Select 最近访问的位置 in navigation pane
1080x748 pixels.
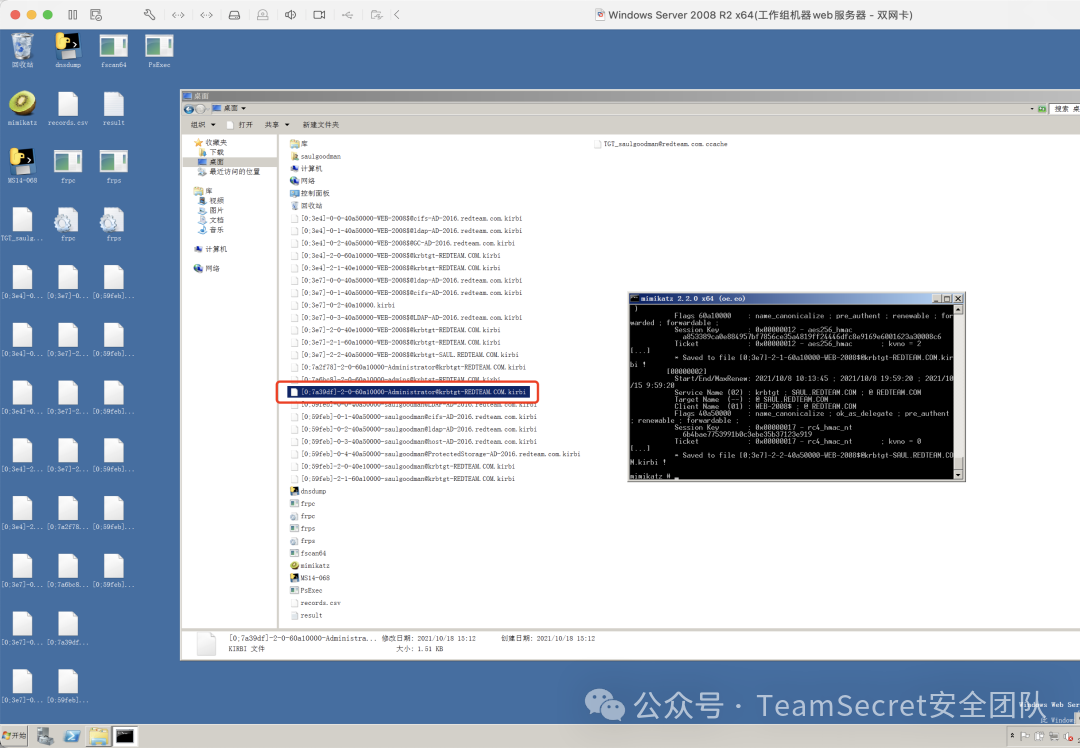(229, 172)
